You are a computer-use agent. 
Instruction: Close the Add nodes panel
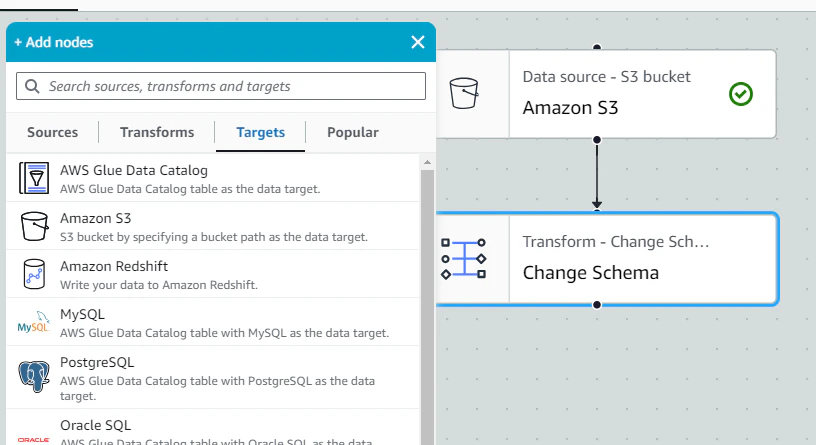418,42
